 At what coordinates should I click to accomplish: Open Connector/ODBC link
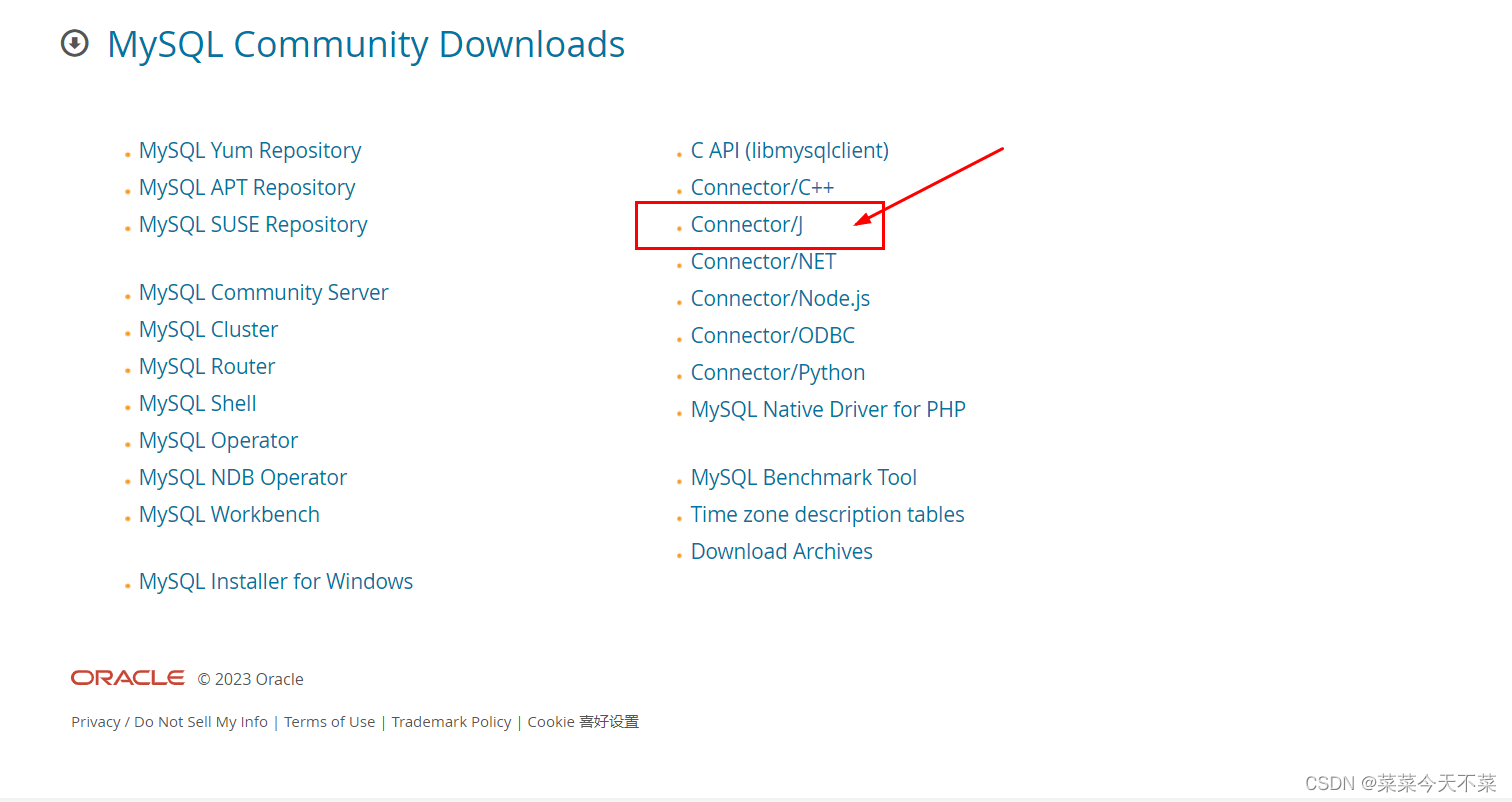point(773,336)
